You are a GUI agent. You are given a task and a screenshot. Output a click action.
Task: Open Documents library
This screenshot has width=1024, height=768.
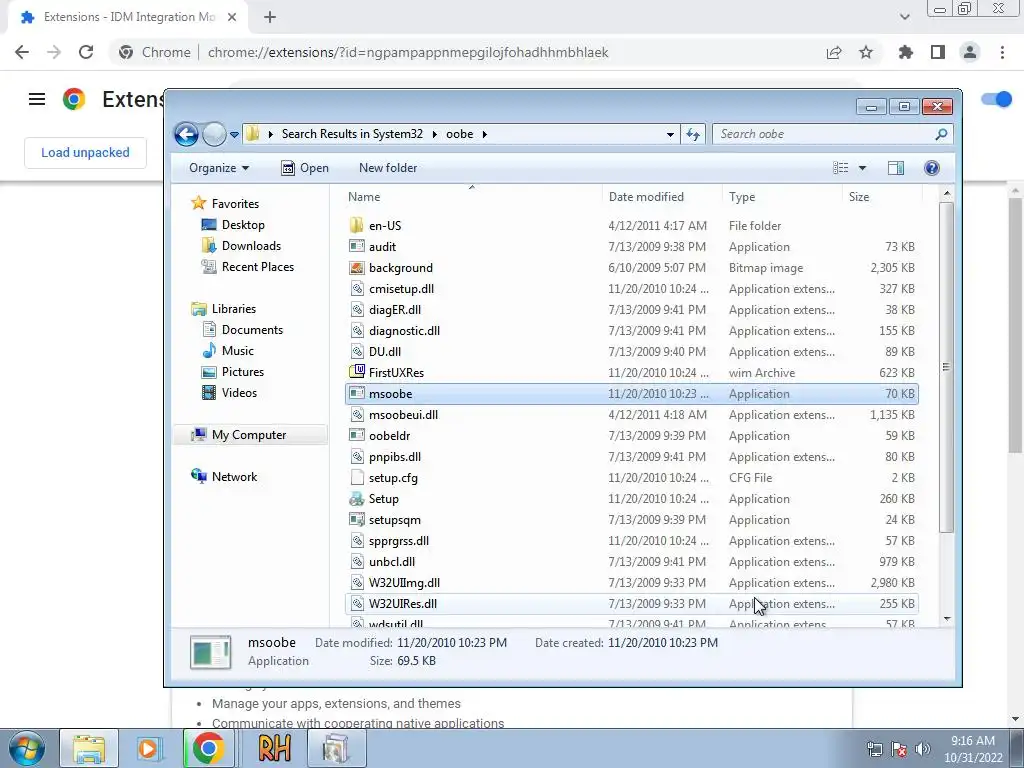coord(252,330)
